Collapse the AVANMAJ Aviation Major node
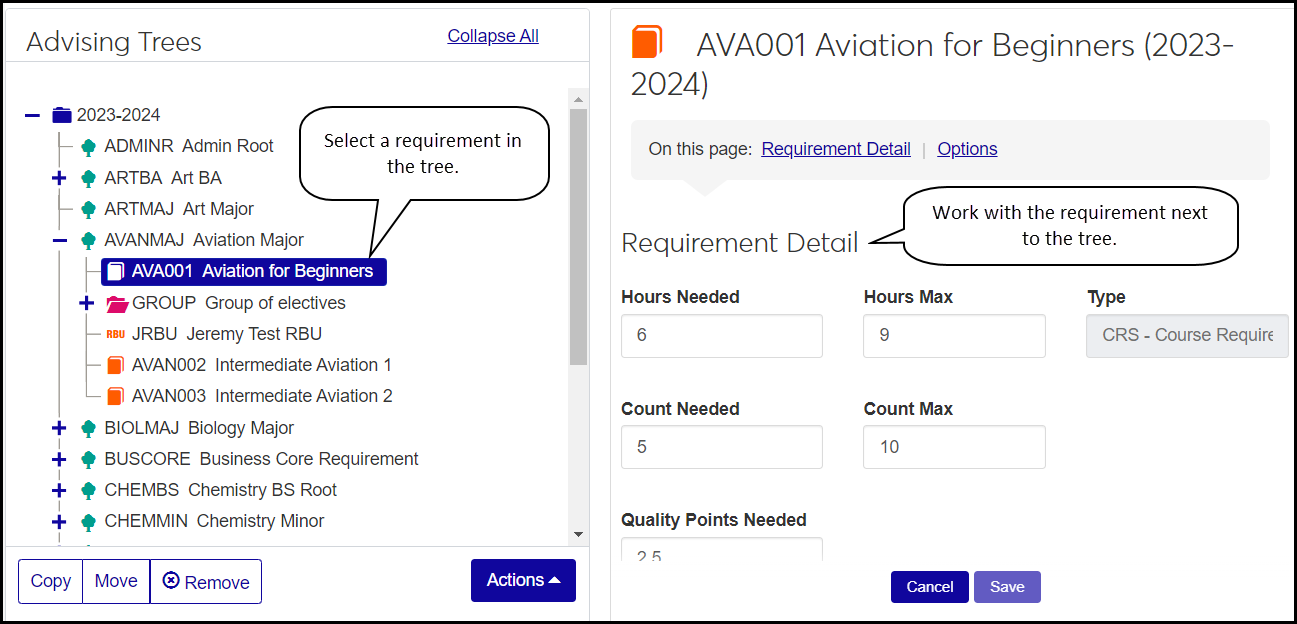1297x624 pixels. pos(59,240)
